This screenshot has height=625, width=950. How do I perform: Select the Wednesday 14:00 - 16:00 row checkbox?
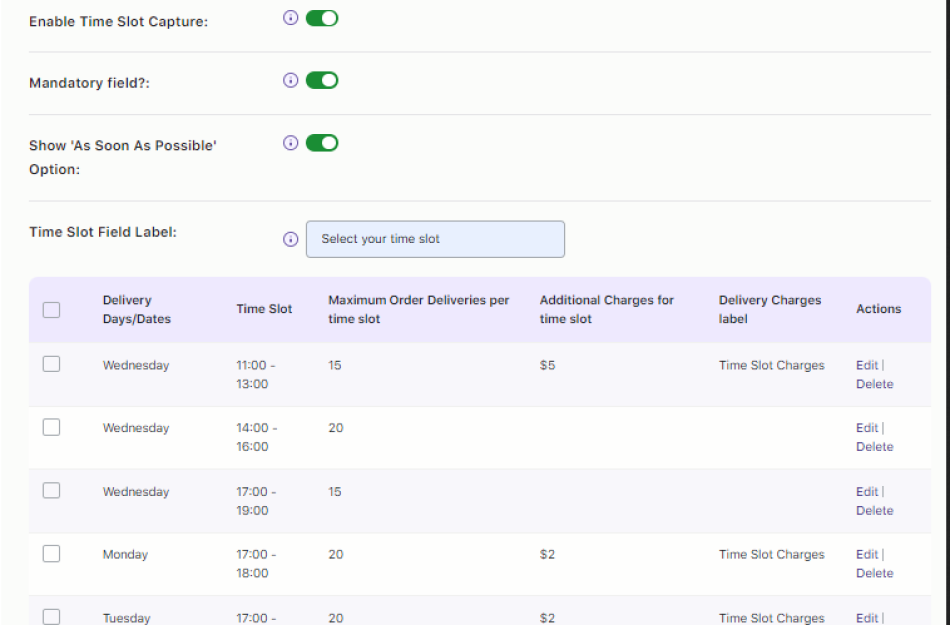click(x=51, y=426)
